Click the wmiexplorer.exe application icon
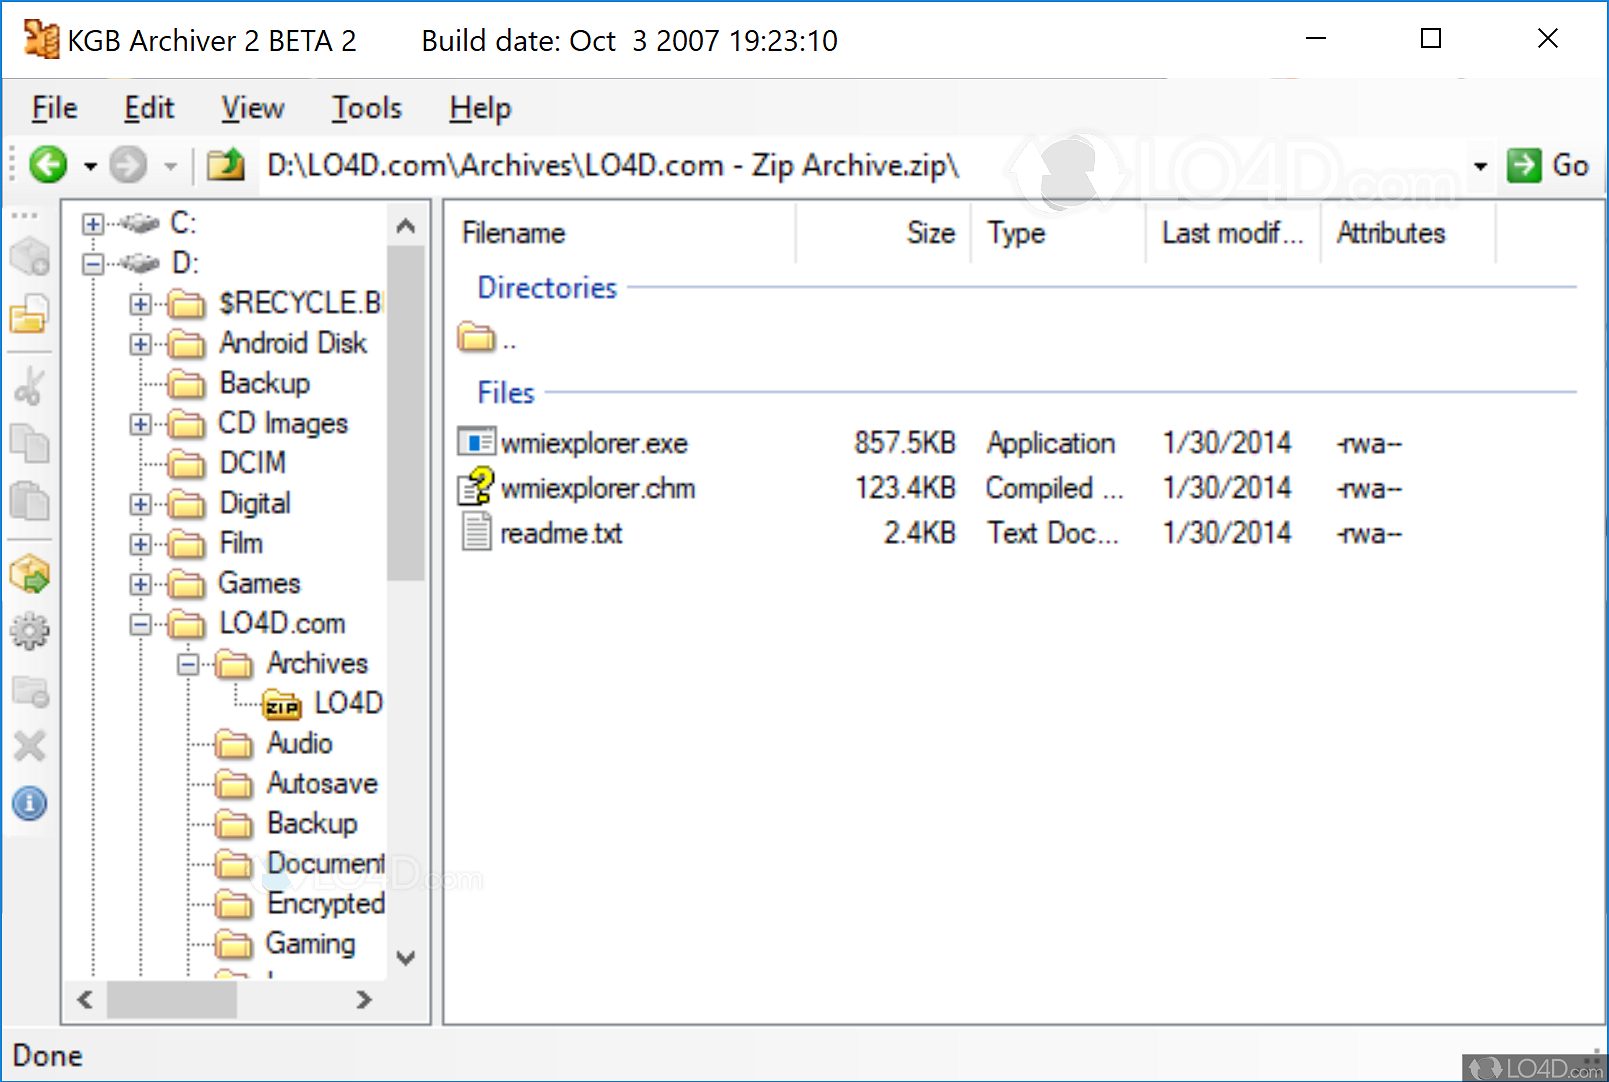Viewport: 1609px width, 1082px height. pyautogui.click(x=476, y=441)
